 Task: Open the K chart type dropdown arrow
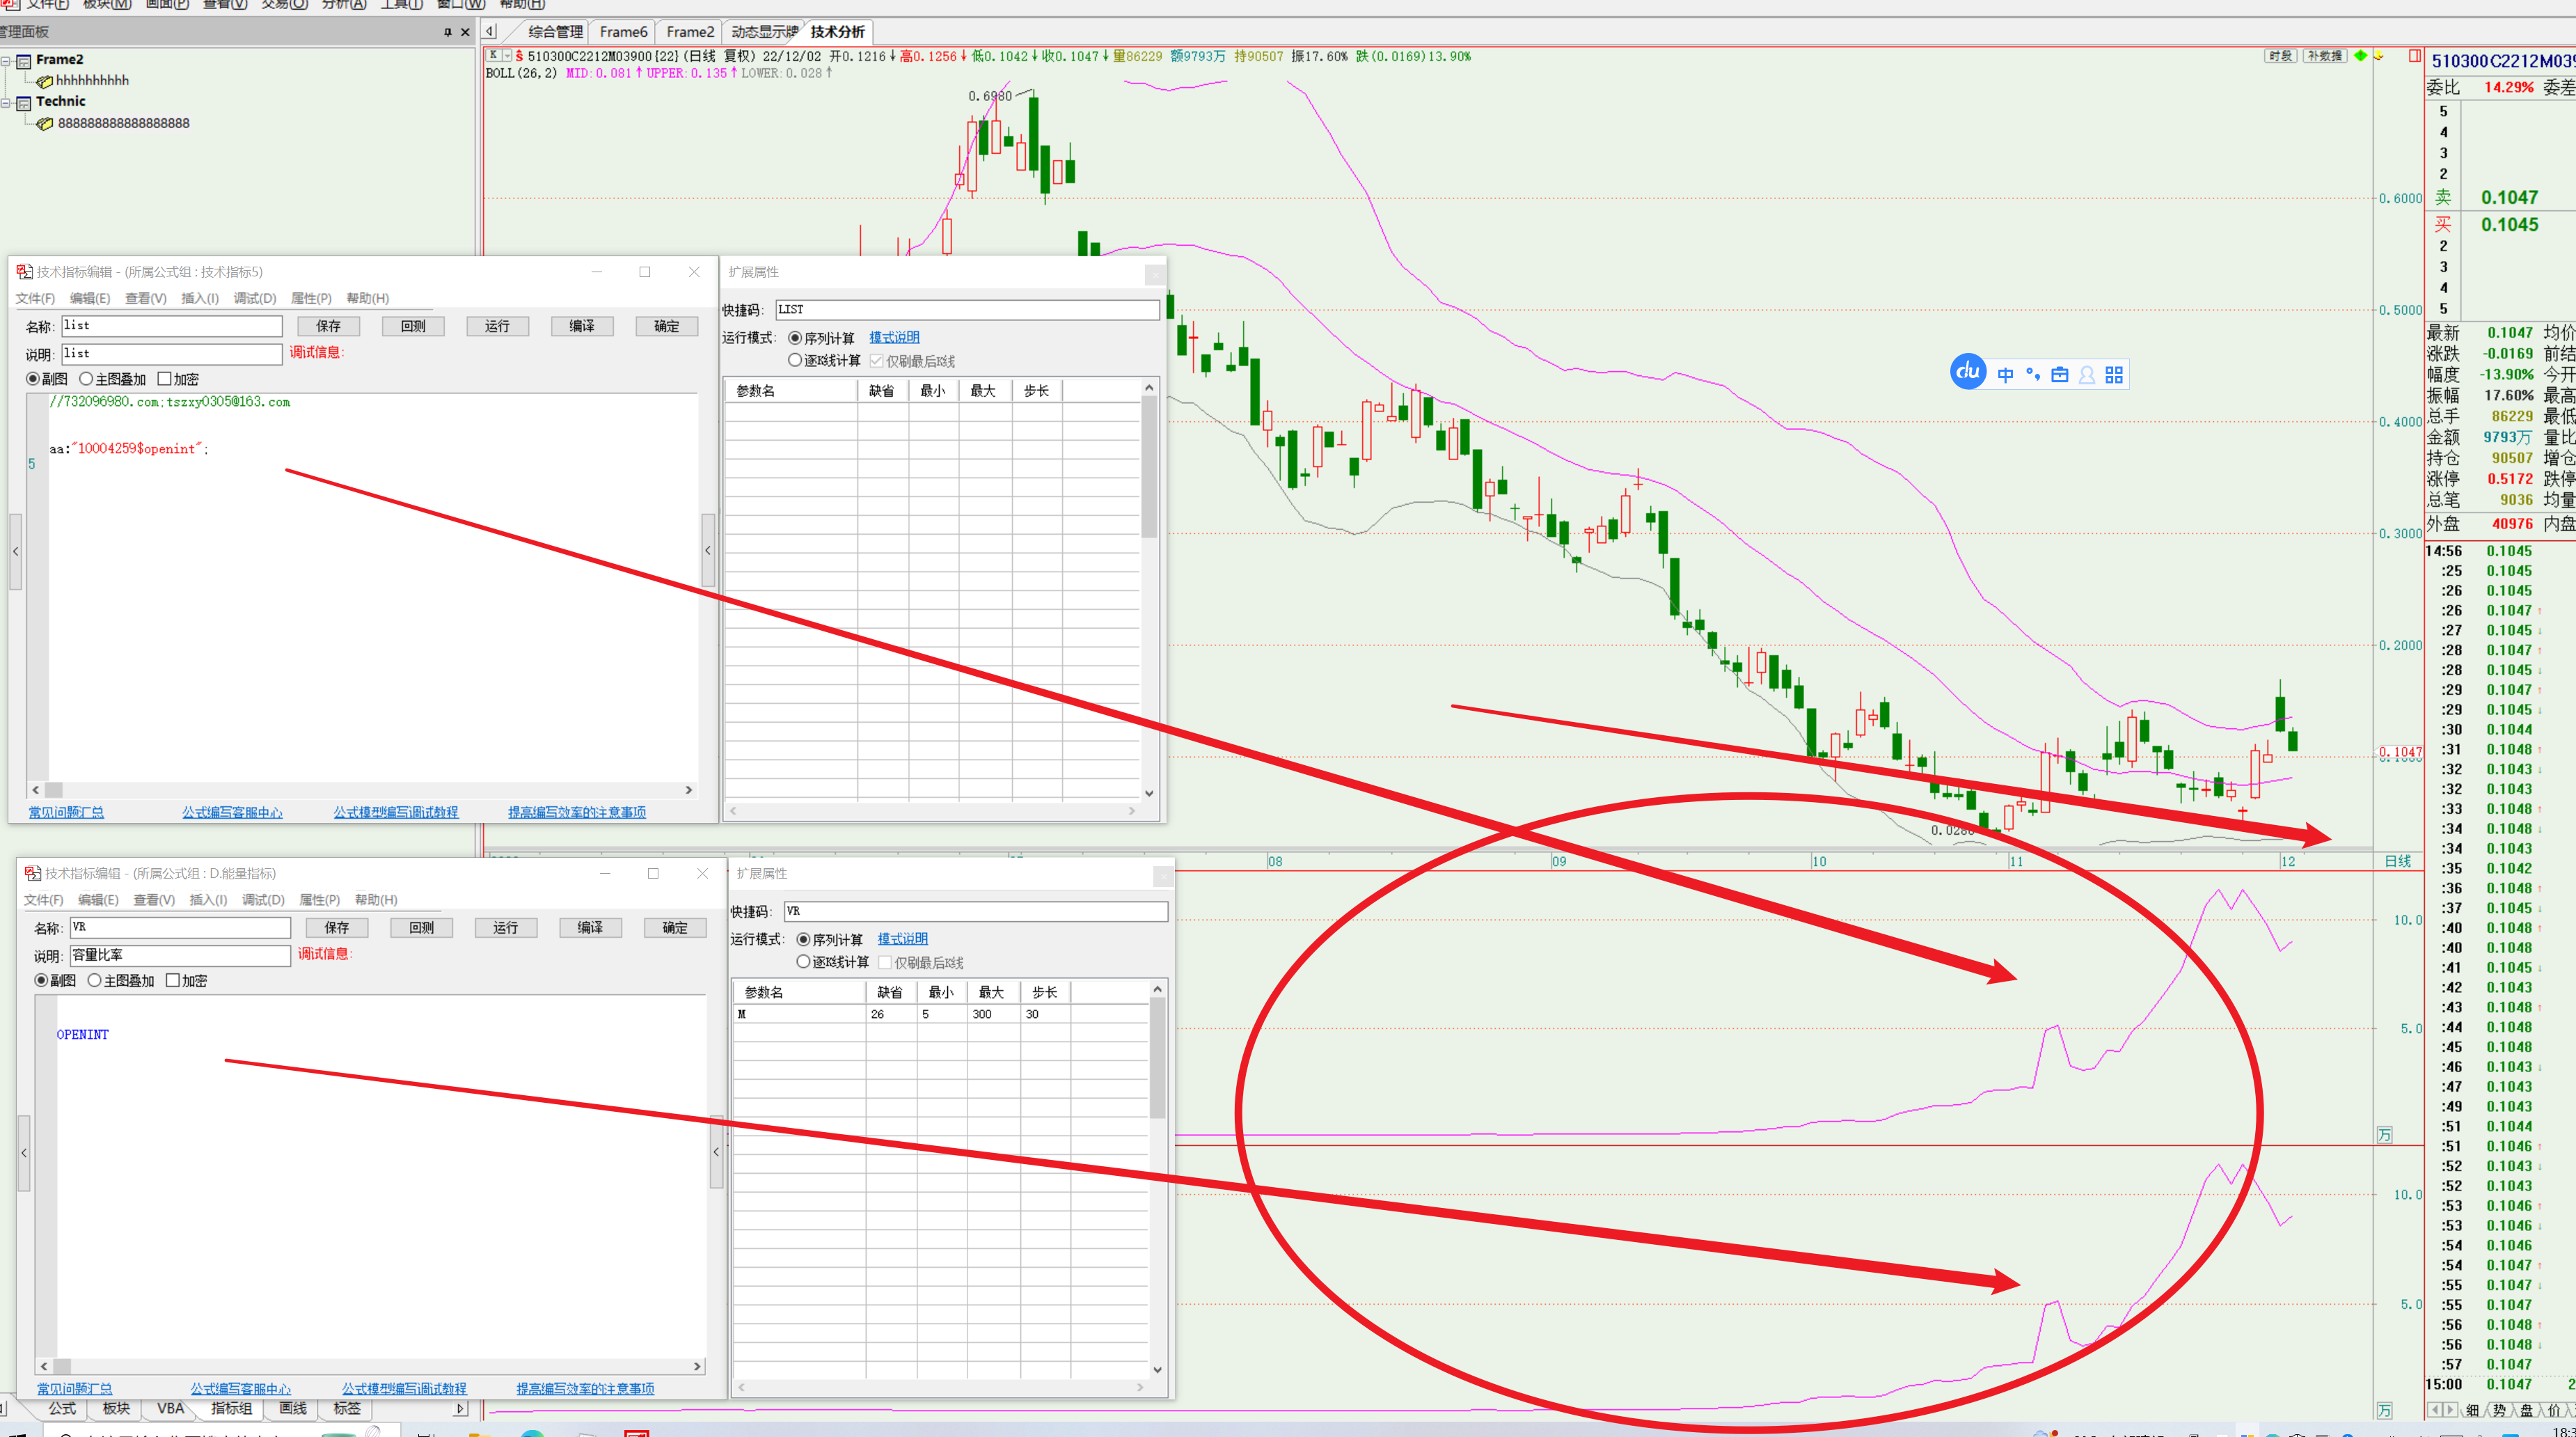click(507, 56)
